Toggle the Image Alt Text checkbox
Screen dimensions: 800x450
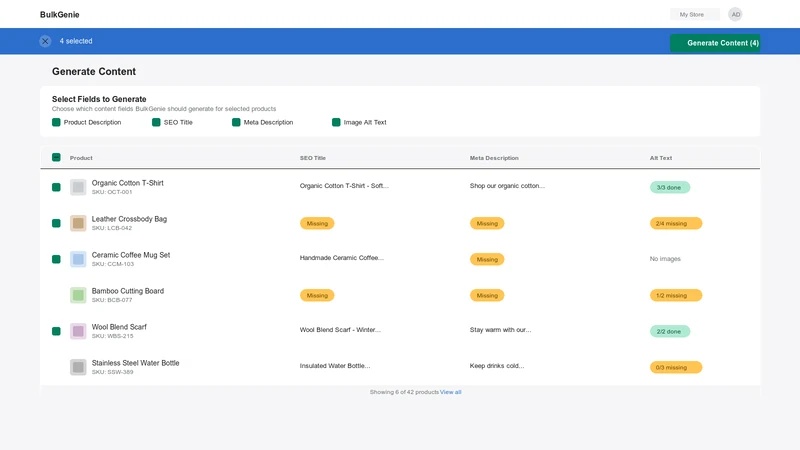click(x=336, y=122)
